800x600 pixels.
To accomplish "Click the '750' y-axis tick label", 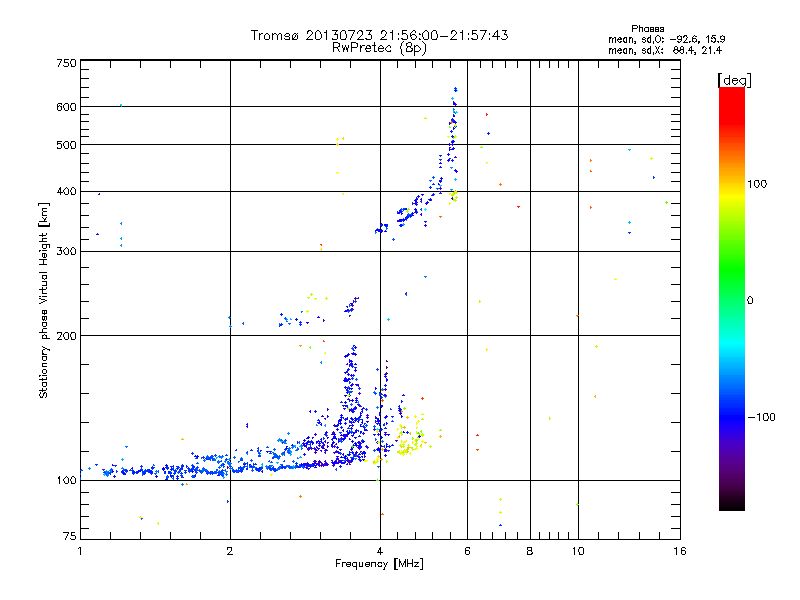I will point(66,63).
